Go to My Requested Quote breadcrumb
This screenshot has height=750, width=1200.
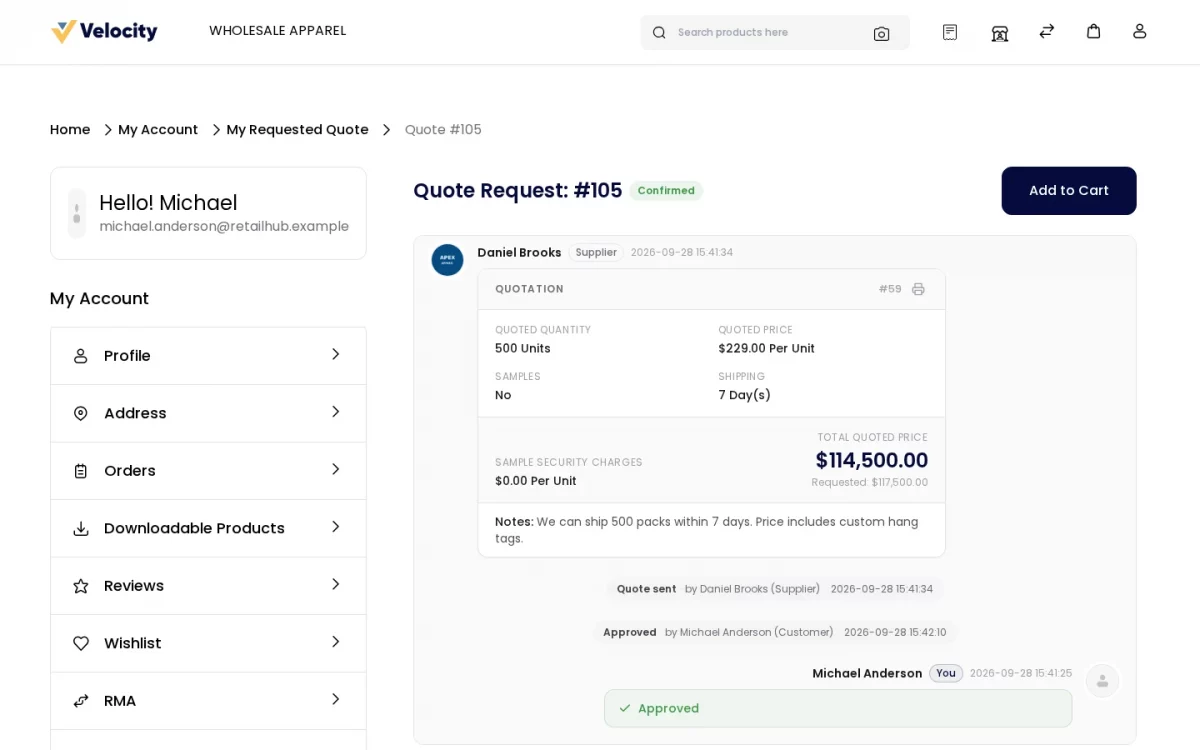point(297,130)
